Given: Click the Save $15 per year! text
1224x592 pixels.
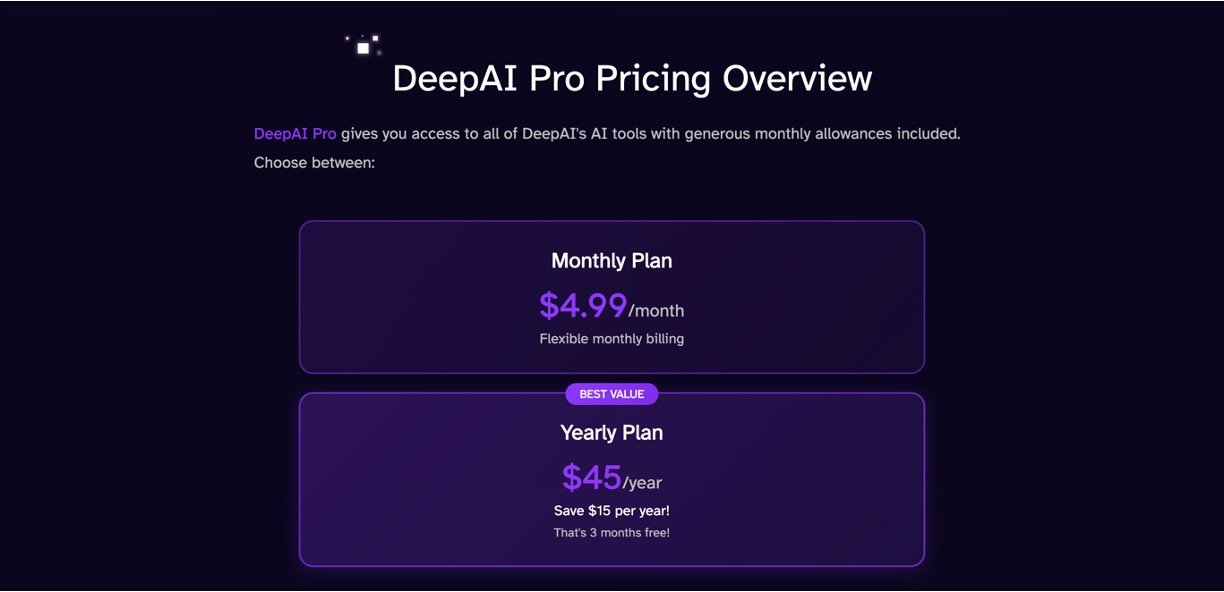Looking at the screenshot, I should pos(612,511).
